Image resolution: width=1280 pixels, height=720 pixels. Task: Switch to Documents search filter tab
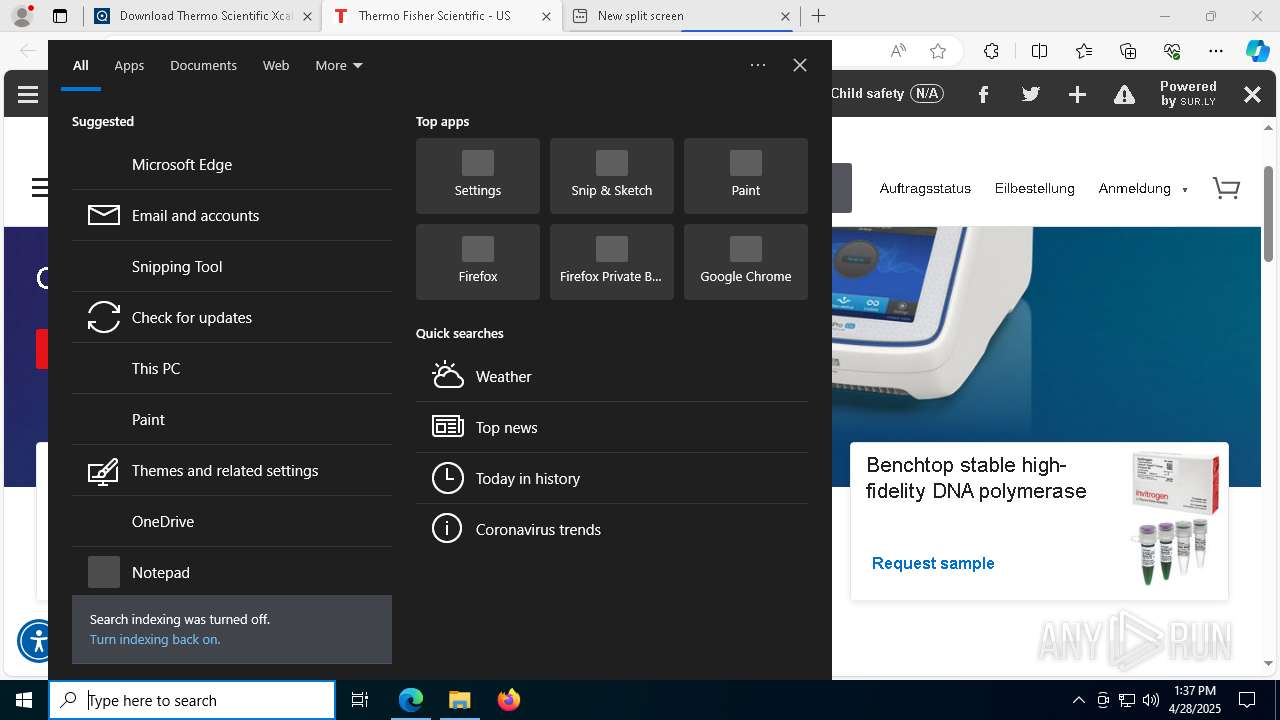pos(203,65)
